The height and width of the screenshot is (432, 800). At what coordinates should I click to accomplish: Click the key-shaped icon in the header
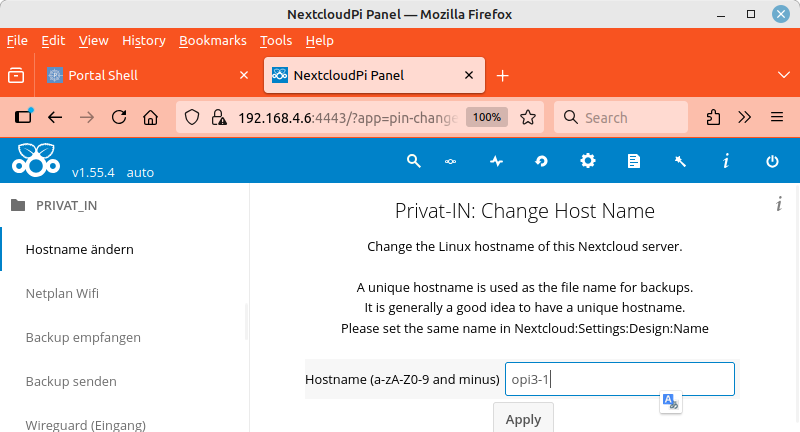[x=451, y=160]
